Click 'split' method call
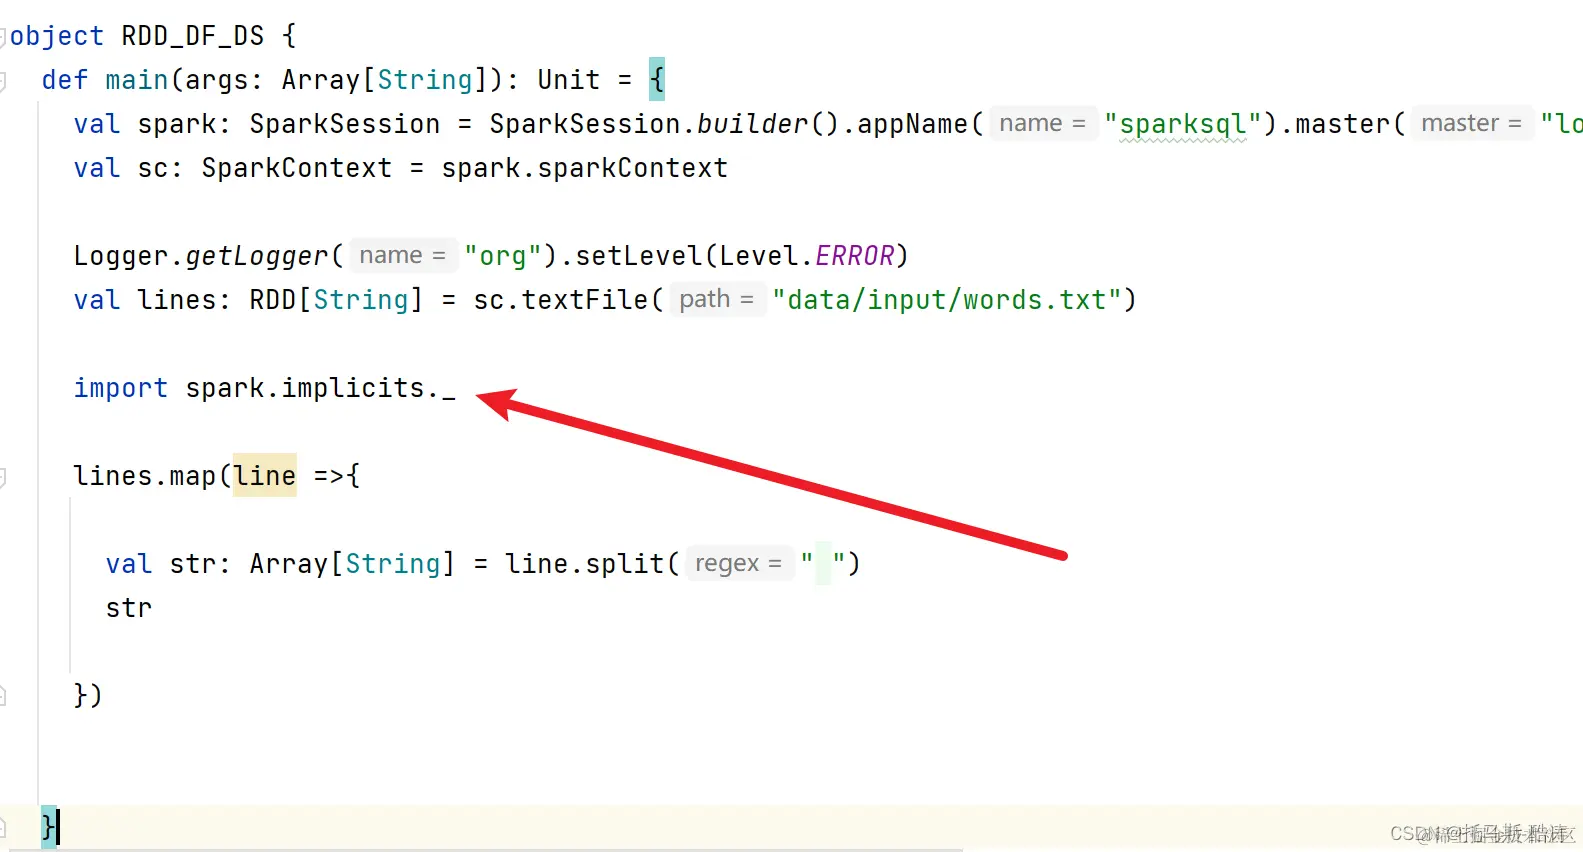 point(625,564)
